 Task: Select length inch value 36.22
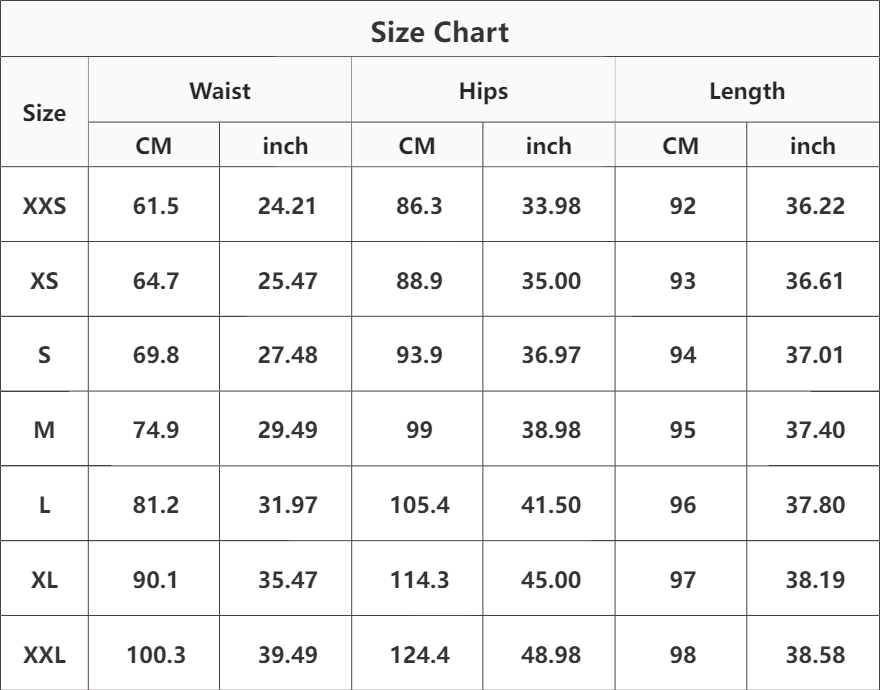[815, 205]
